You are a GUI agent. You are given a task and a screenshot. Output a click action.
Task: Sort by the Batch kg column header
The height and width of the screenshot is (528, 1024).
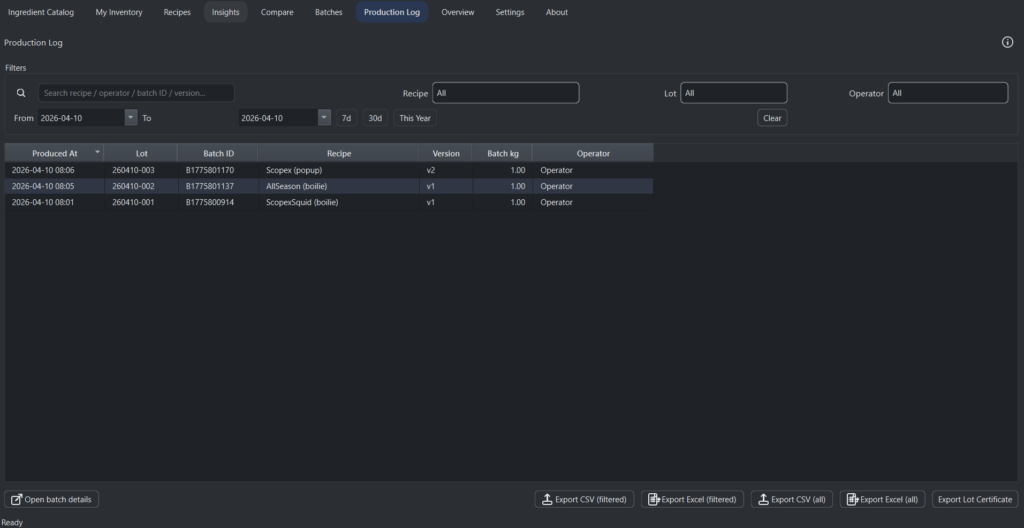pos(502,153)
